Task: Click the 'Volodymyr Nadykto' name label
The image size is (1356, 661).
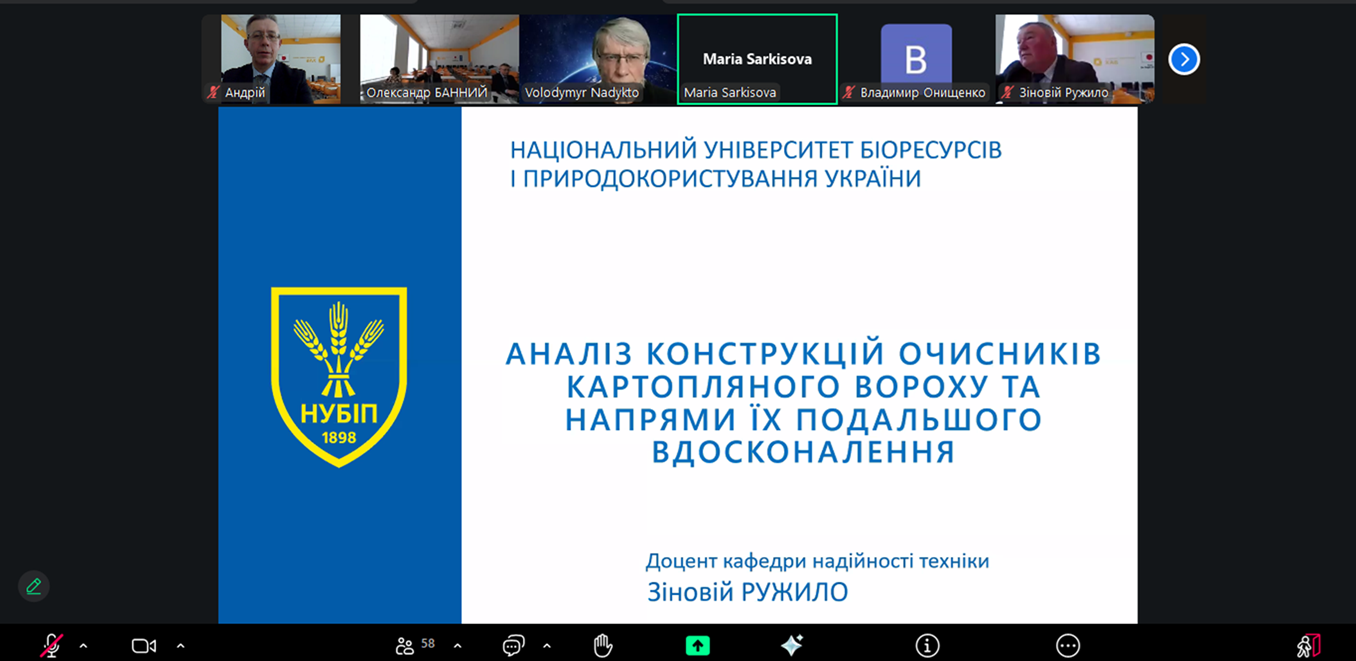Action: point(582,93)
